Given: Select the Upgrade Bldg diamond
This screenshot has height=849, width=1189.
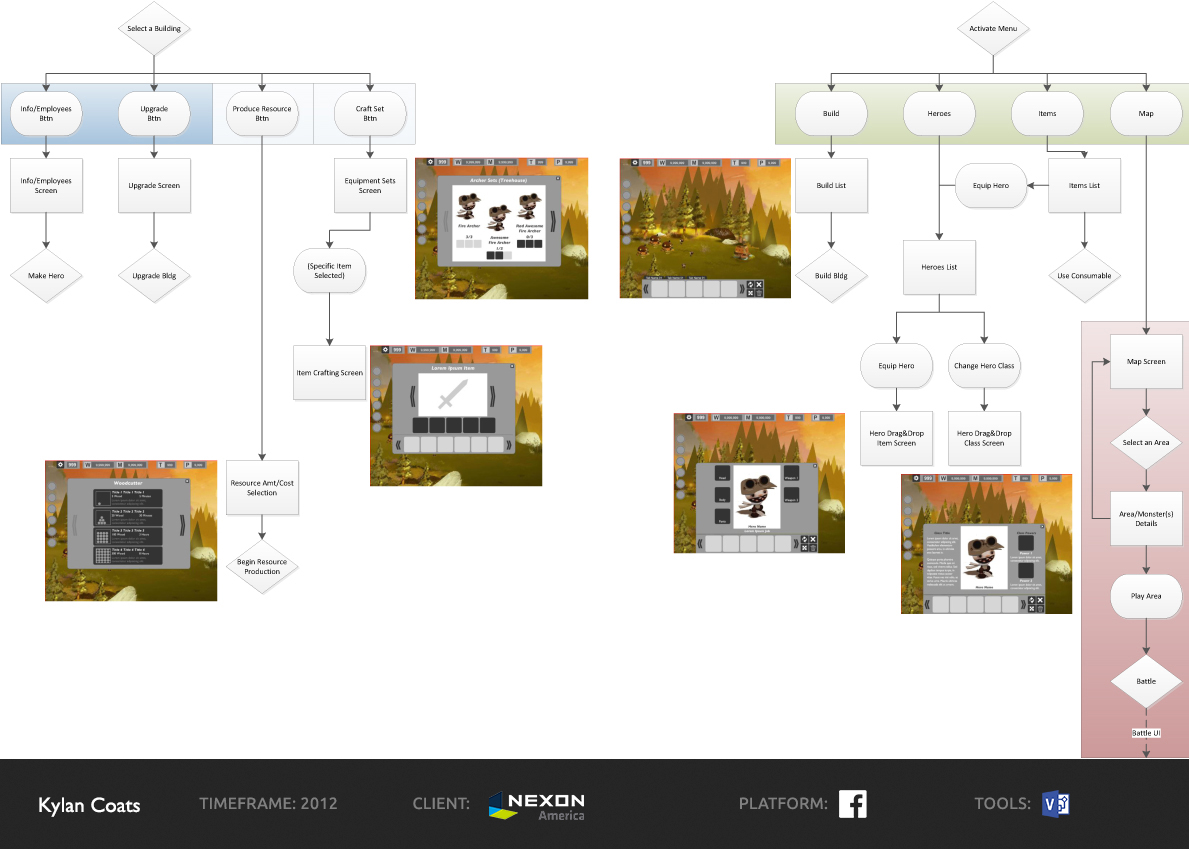Looking at the screenshot, I should 154,276.
